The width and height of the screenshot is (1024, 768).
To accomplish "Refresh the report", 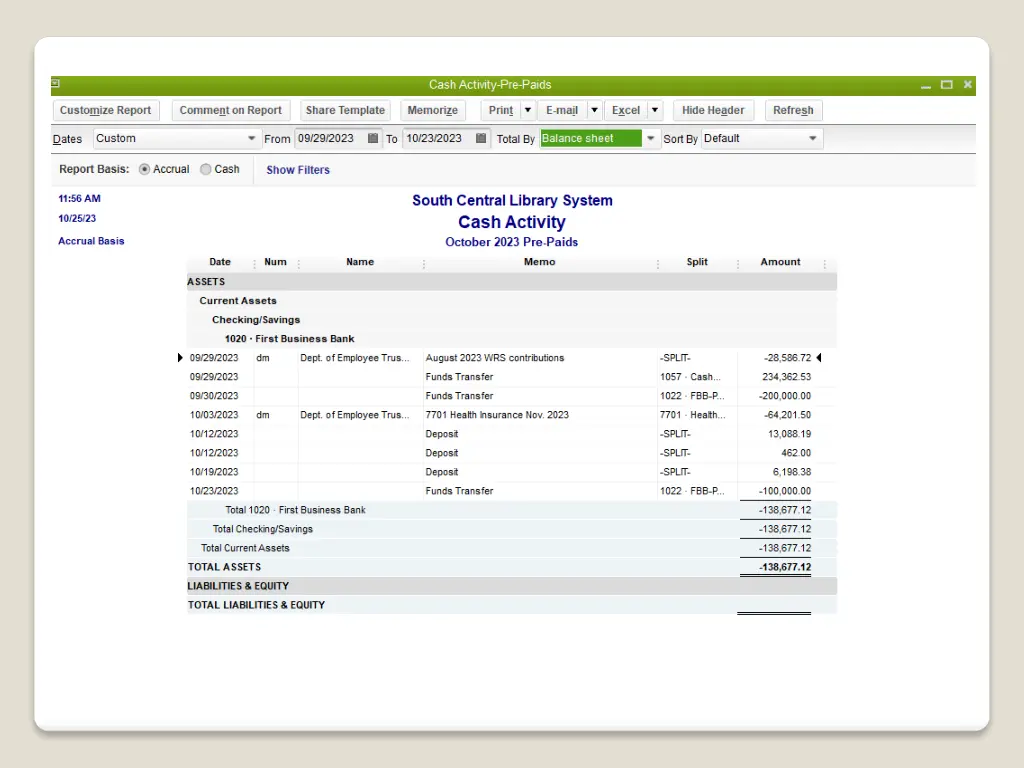I will coord(793,110).
